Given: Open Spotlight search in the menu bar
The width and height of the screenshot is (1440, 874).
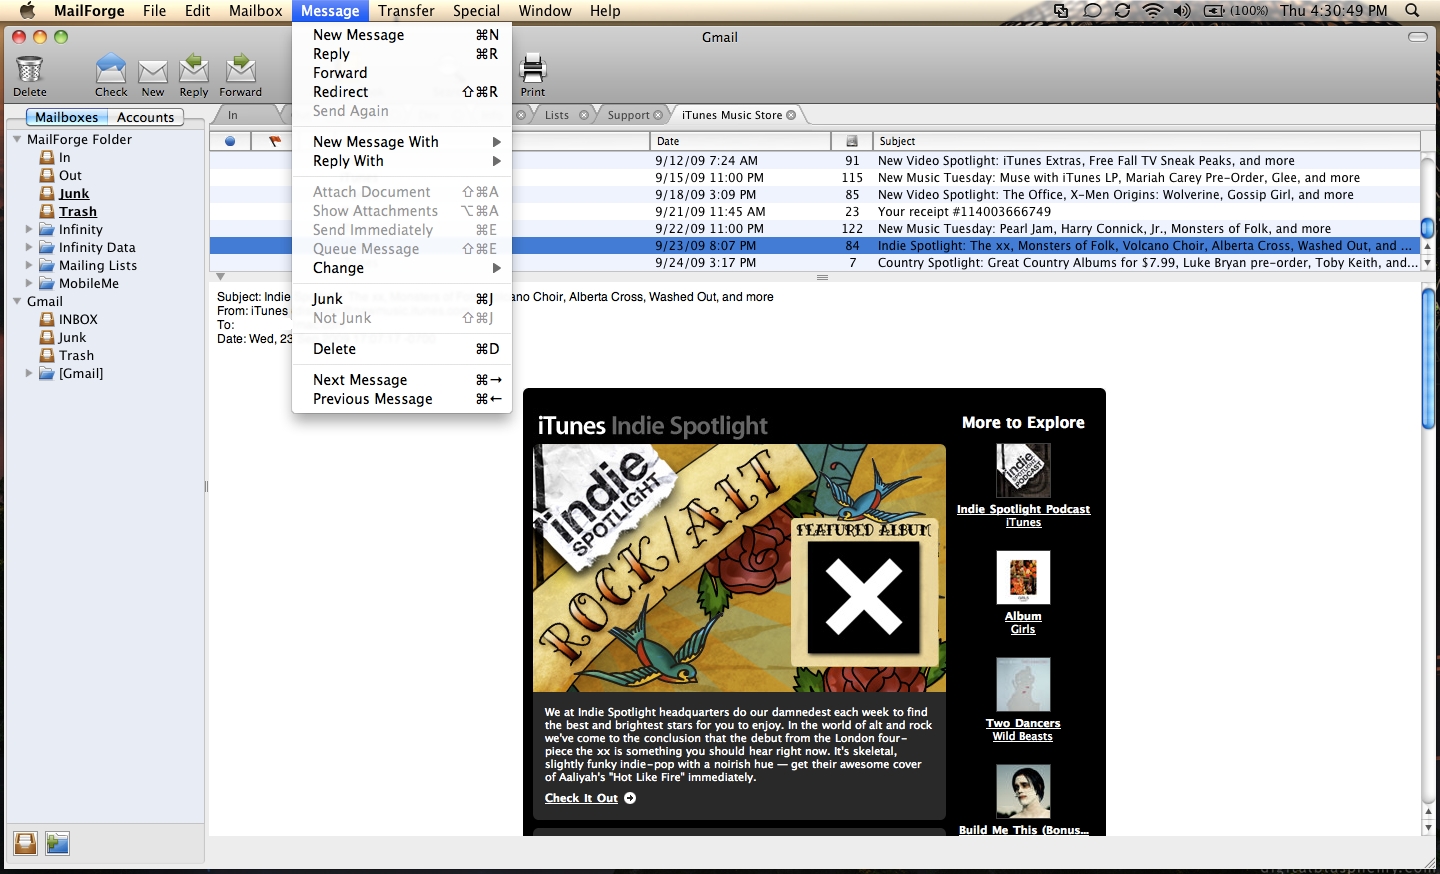Looking at the screenshot, I should point(1412,10).
